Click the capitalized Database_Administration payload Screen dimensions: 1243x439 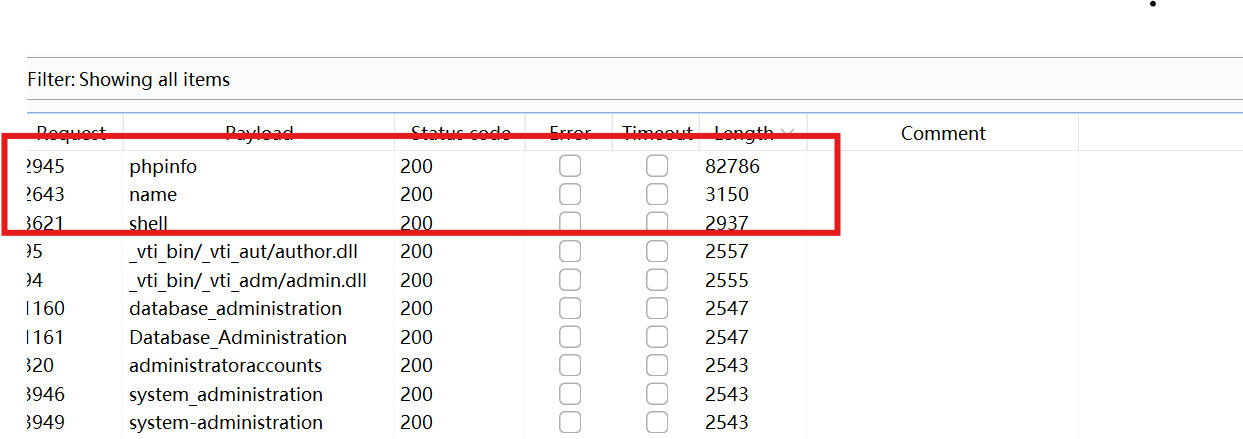(237, 338)
